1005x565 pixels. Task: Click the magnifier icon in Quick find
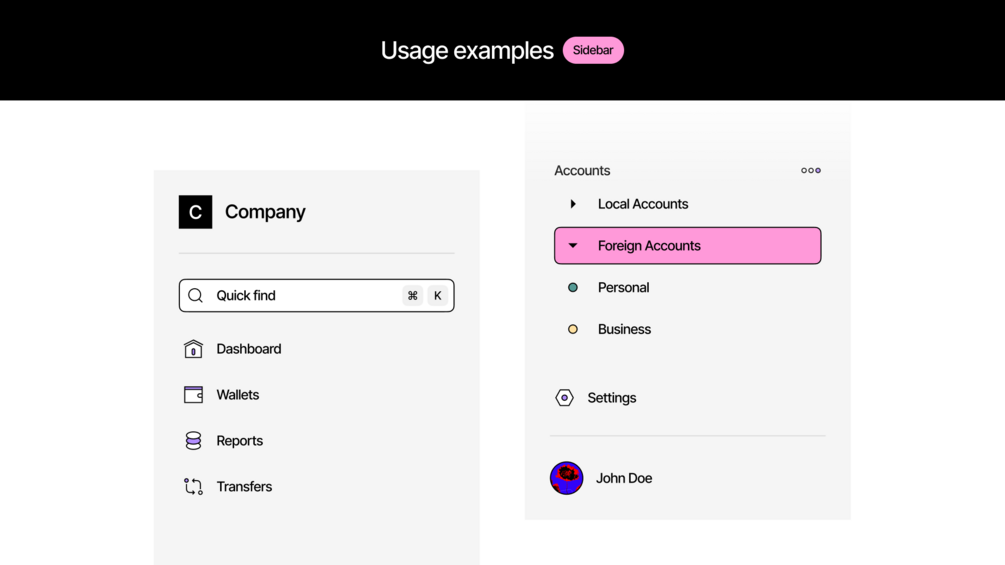[196, 296]
